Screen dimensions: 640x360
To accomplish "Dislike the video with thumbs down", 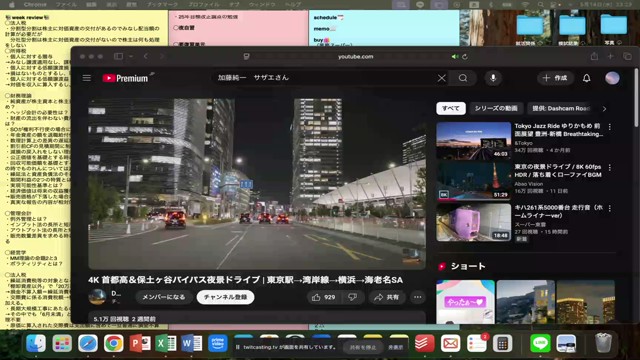I will point(353,297).
